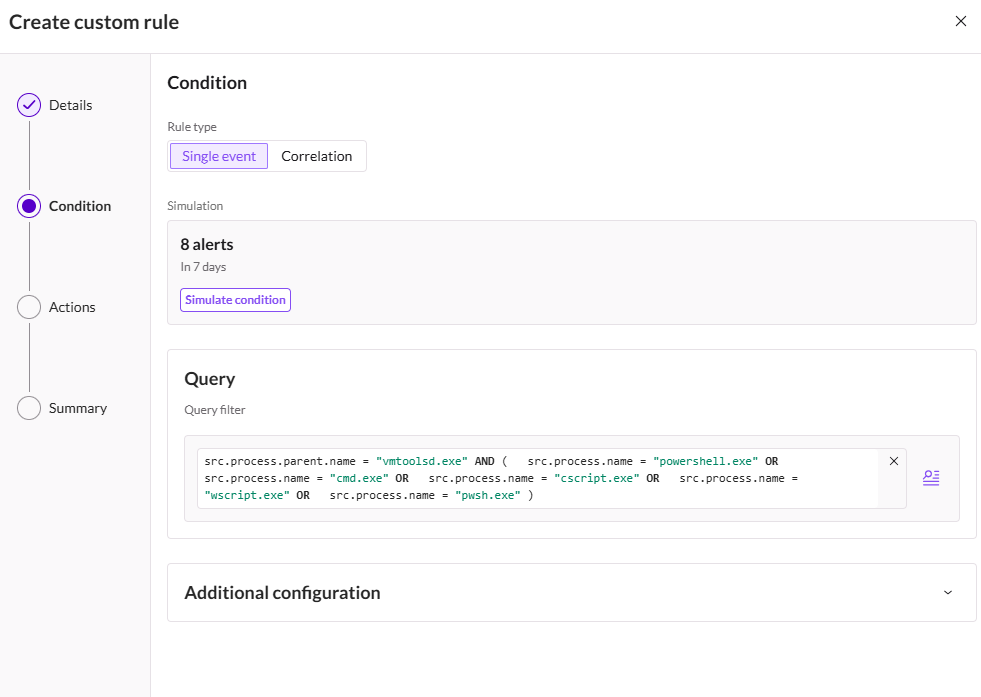Viewport: 981px width, 697px height.
Task: Click the Query section heading
Action: (210, 379)
